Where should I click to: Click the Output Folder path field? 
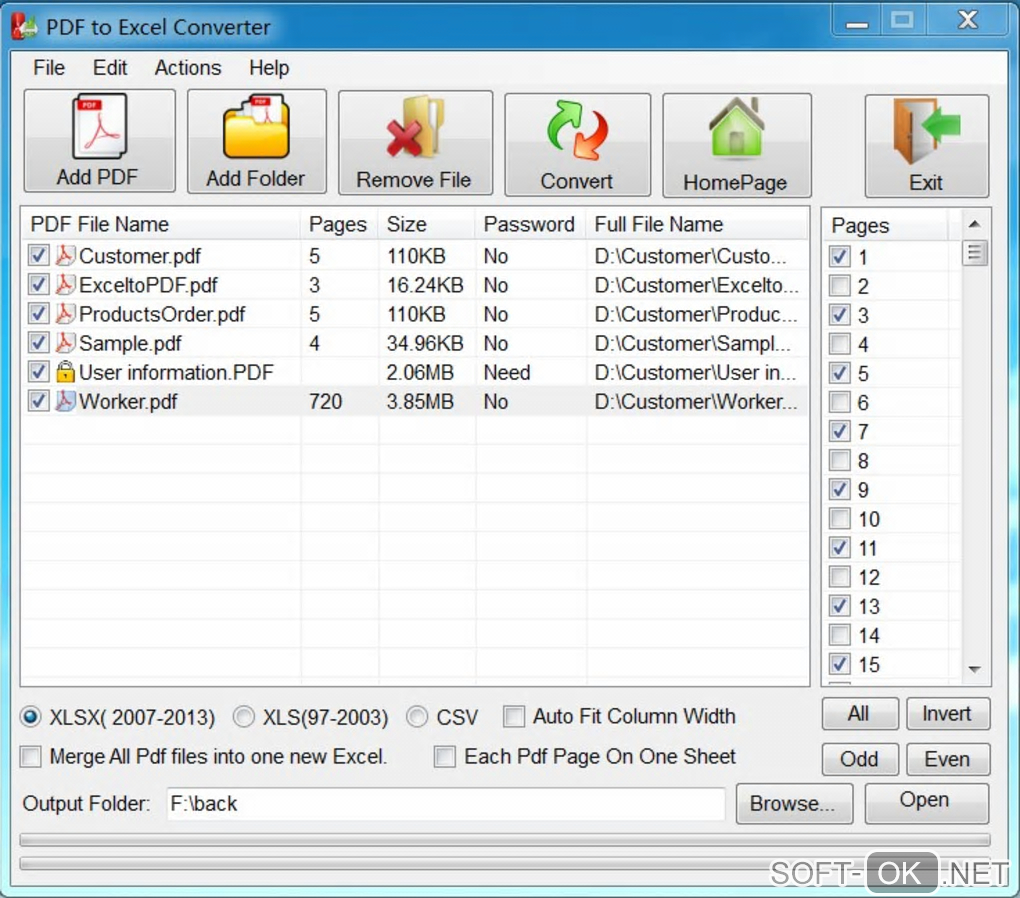pyautogui.click(x=446, y=804)
